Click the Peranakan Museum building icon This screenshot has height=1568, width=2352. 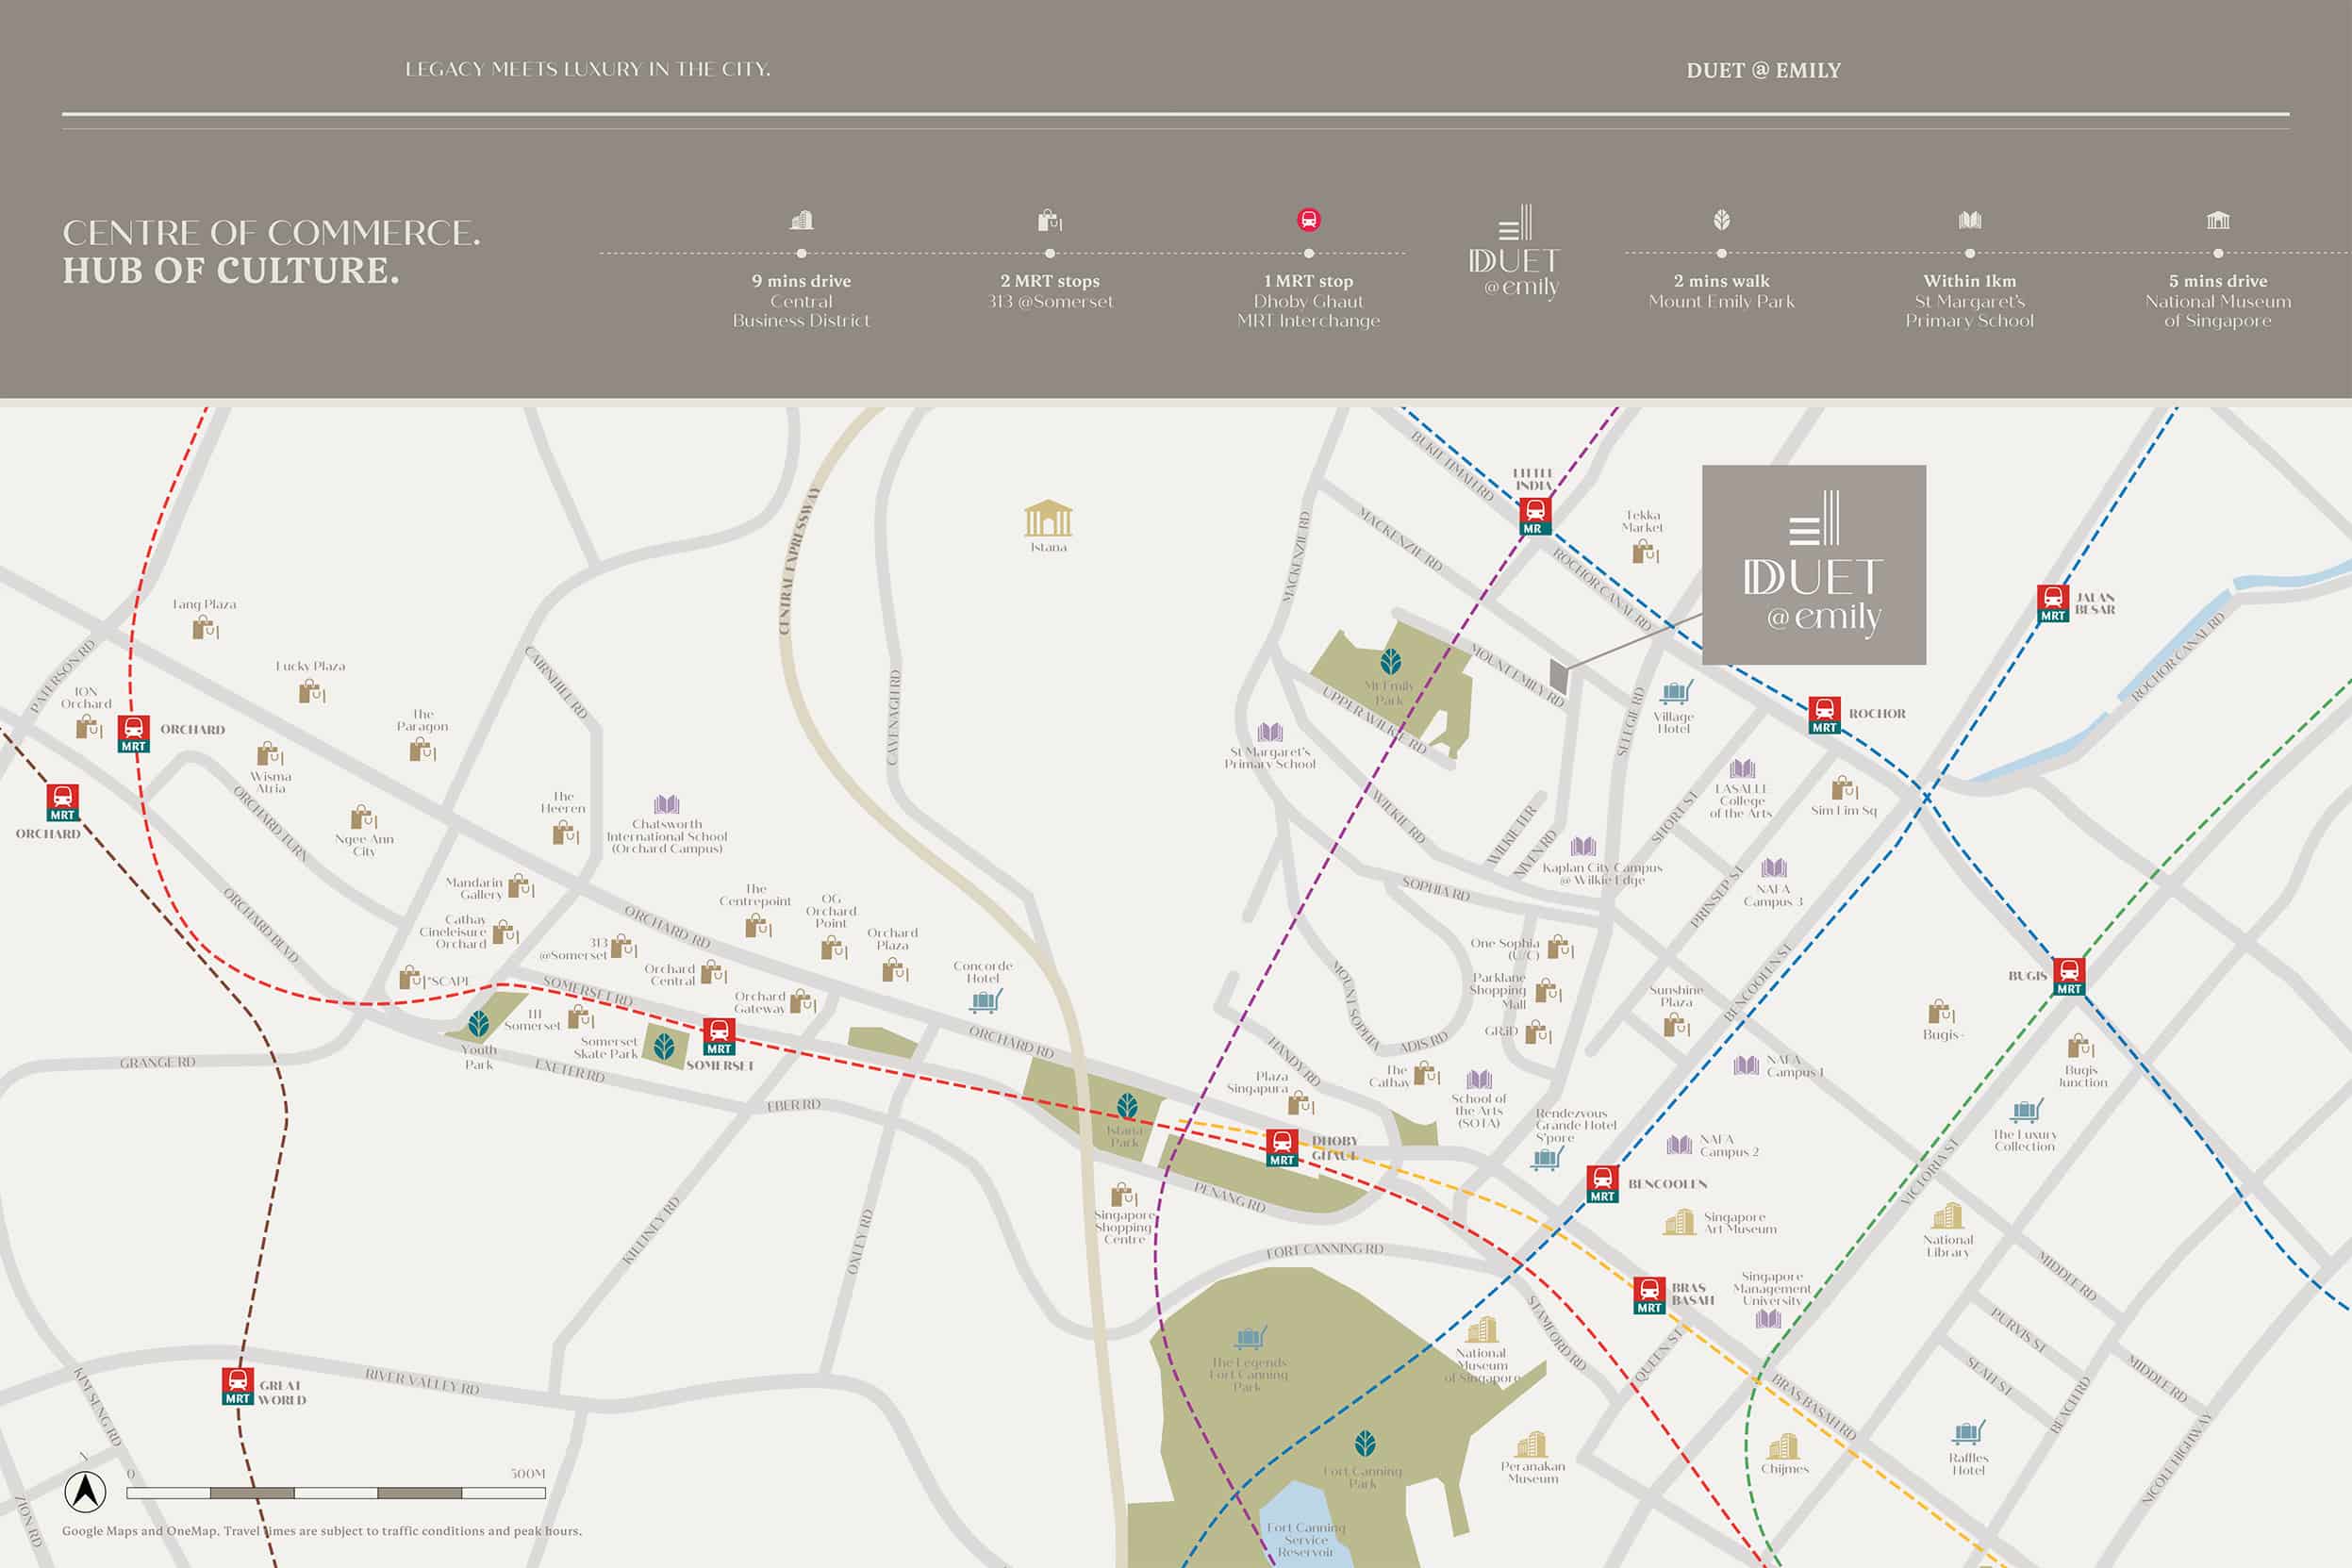tap(1532, 1444)
